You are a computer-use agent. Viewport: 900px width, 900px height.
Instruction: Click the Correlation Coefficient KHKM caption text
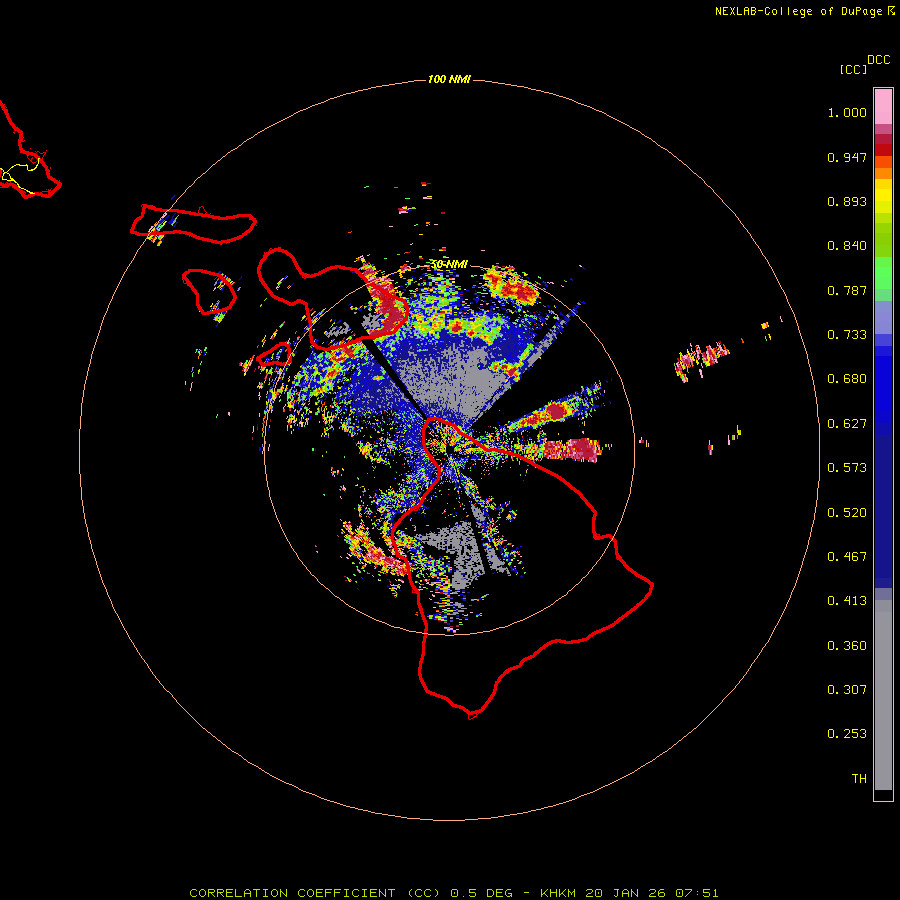tap(453, 893)
